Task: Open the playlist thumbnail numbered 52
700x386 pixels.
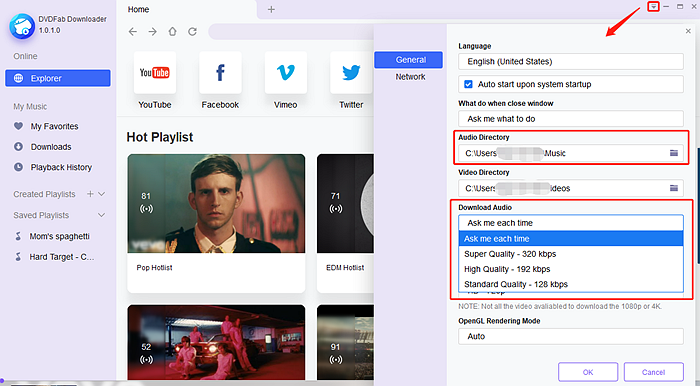Action: pos(216,342)
